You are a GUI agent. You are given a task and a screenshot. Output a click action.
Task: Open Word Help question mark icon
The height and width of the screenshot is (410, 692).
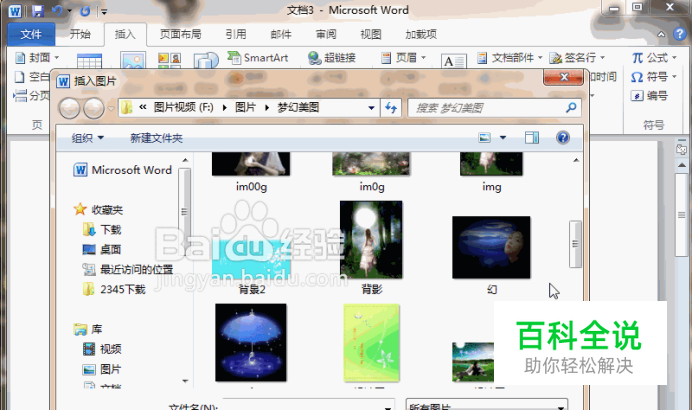680,34
